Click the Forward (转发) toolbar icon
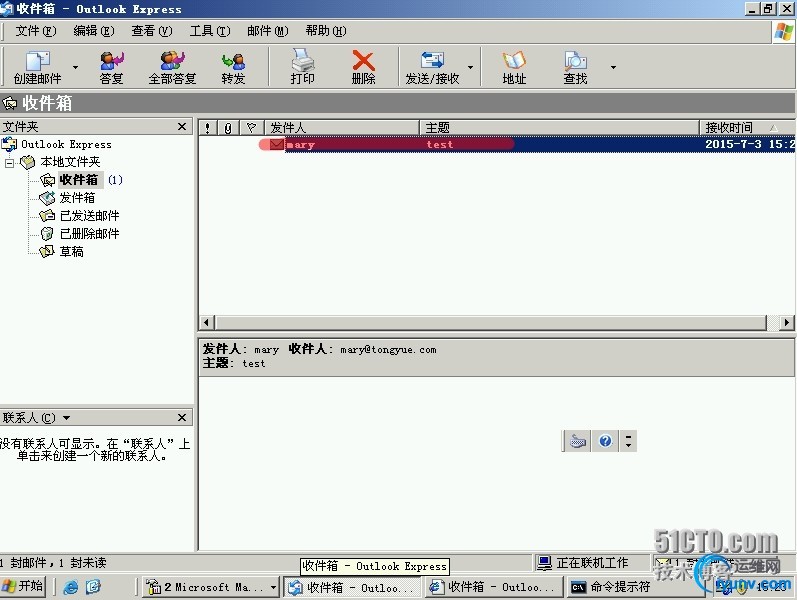This screenshot has height=600, width=797. click(x=233, y=67)
